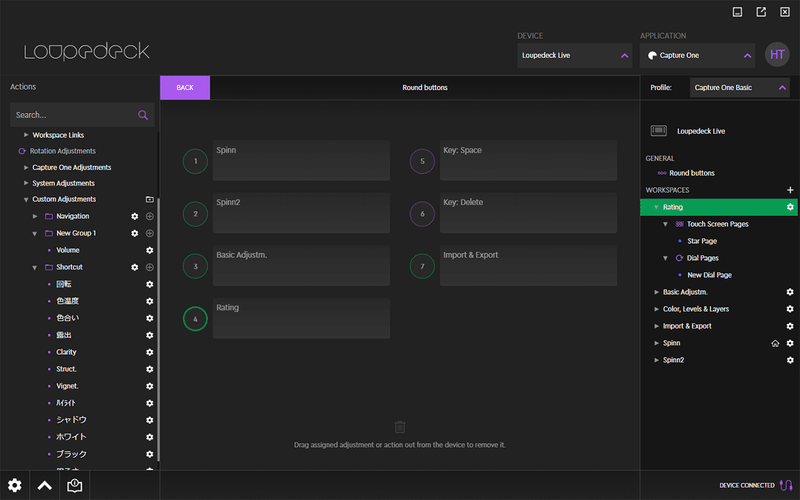Screen dimensions: 800x500
Task: Click the Basic Adjustm. slot of button 3
Action: (x=301, y=266)
